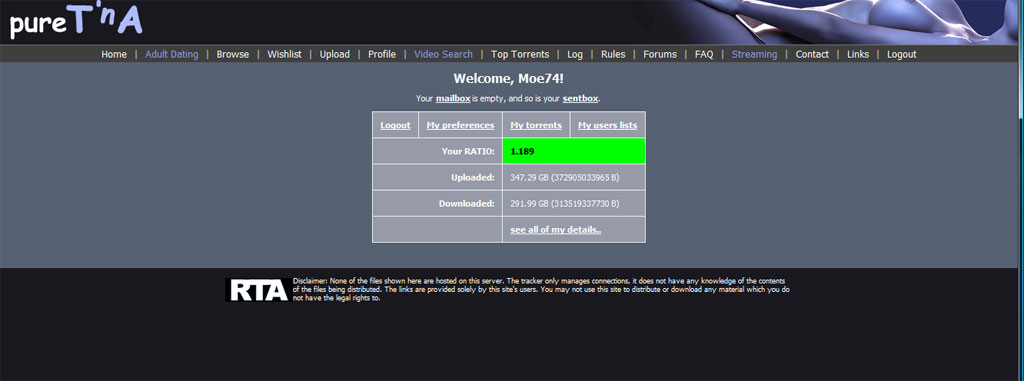The image size is (1024, 381).
Task: Open My torrents link
Action: coord(536,125)
